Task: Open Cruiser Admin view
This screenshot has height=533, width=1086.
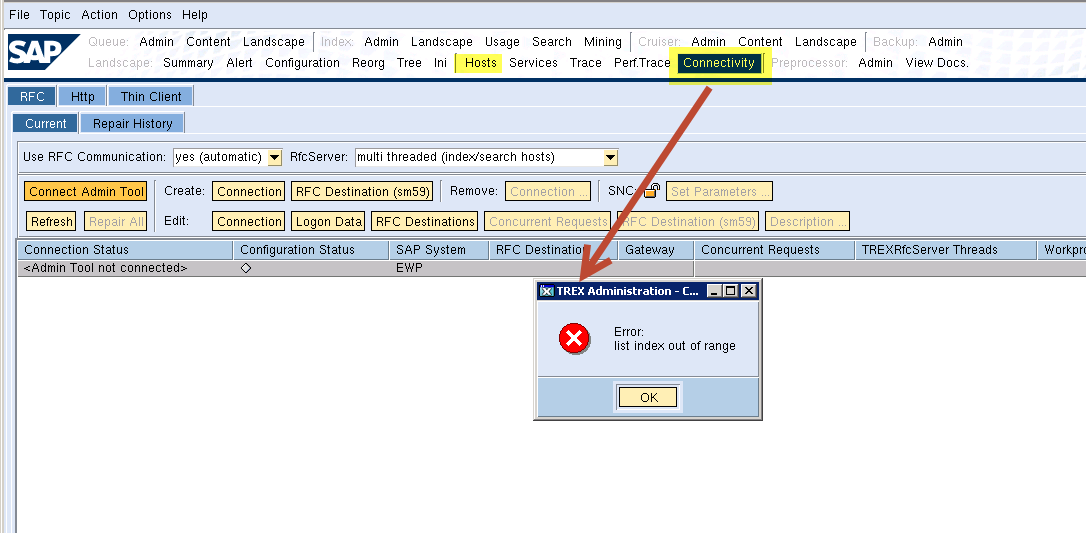Action: tap(709, 42)
